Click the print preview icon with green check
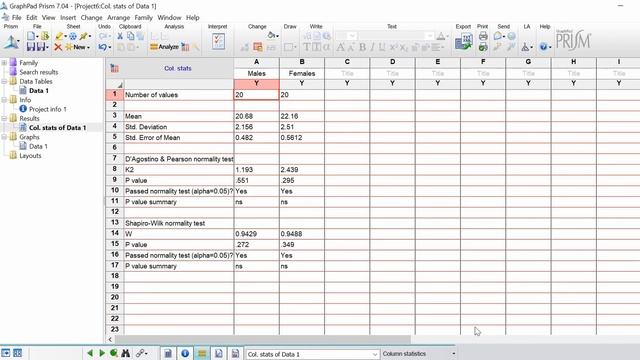 (483, 47)
